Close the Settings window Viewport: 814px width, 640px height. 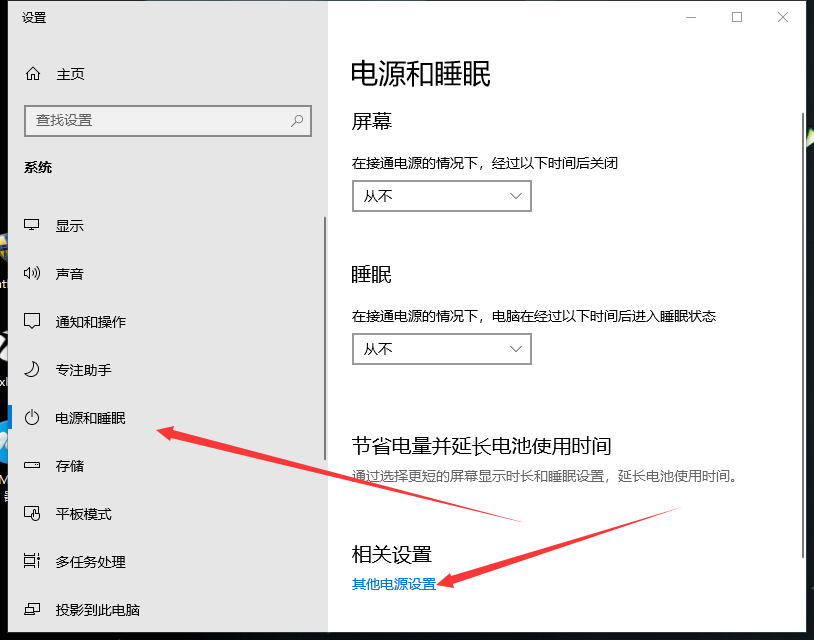point(783,17)
